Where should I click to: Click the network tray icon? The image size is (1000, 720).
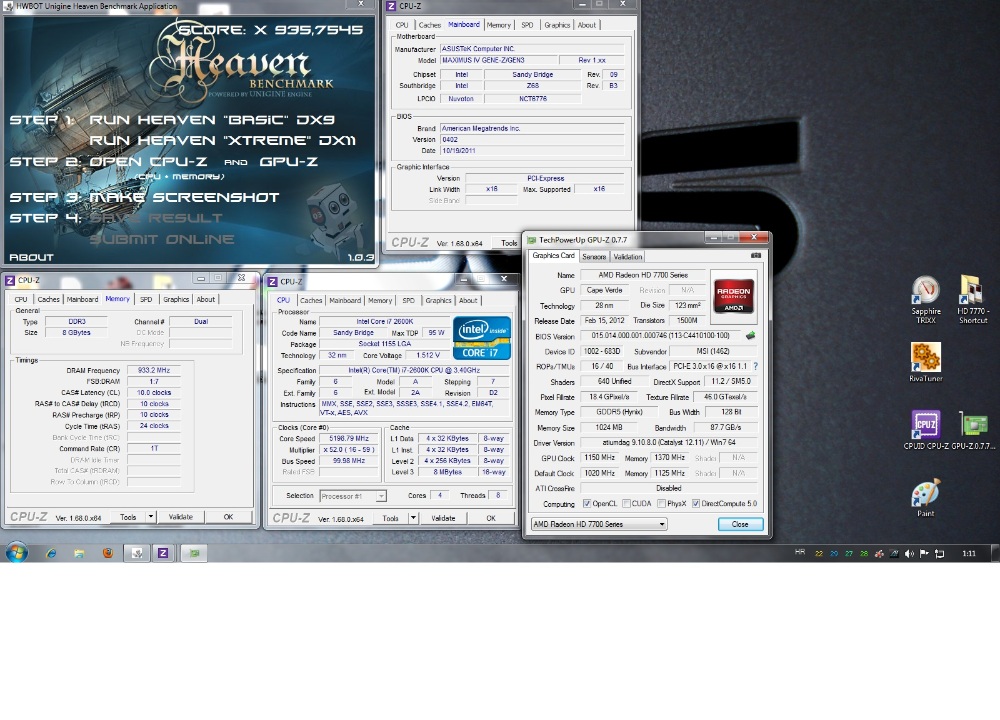pyautogui.click(x=939, y=554)
